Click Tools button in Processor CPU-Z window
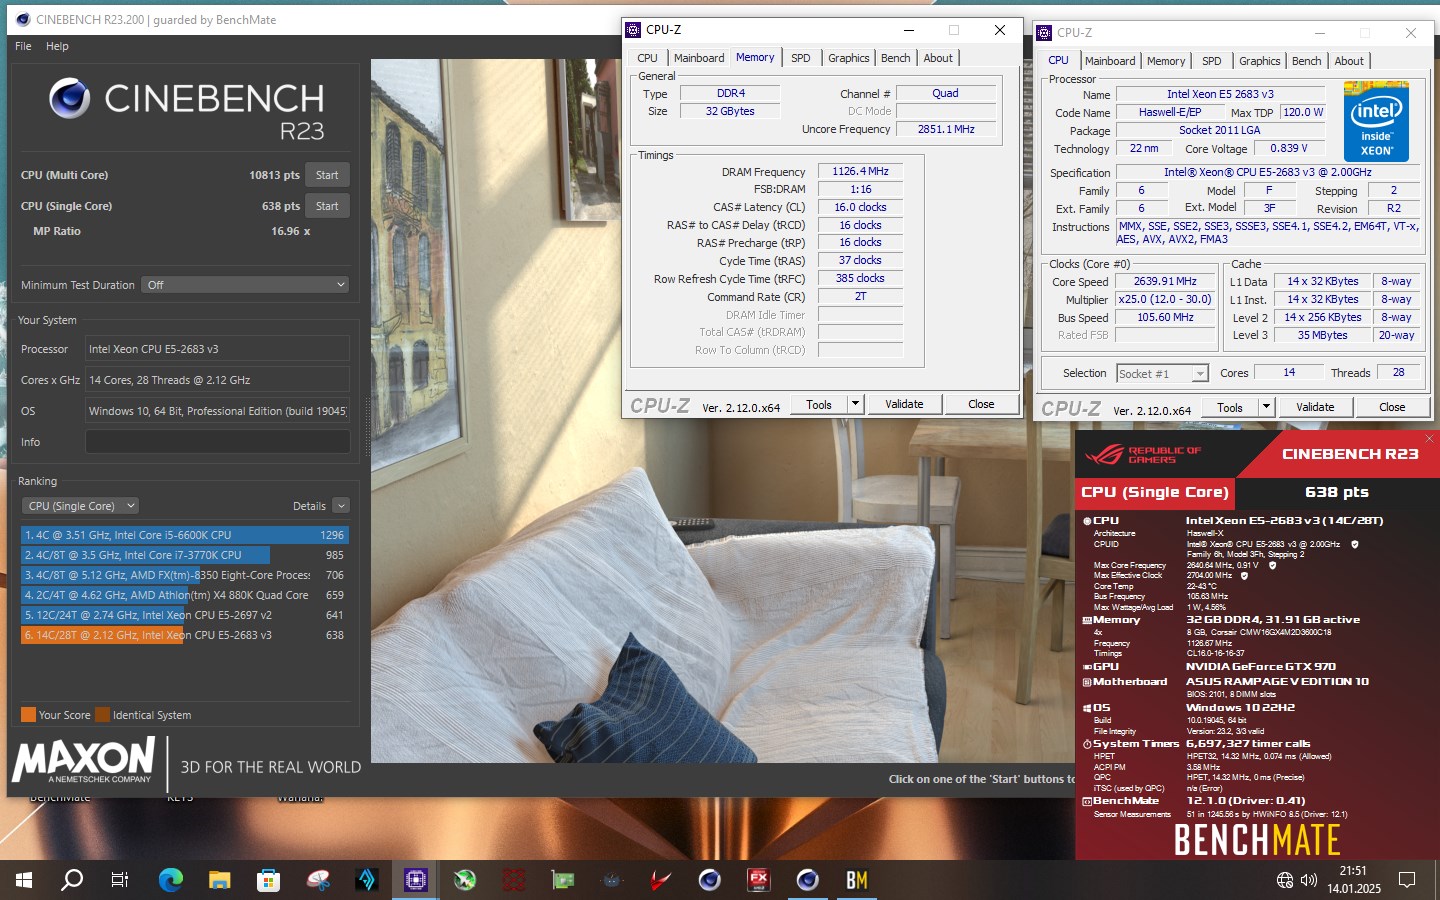Viewport: 1440px width, 900px height. click(1230, 408)
